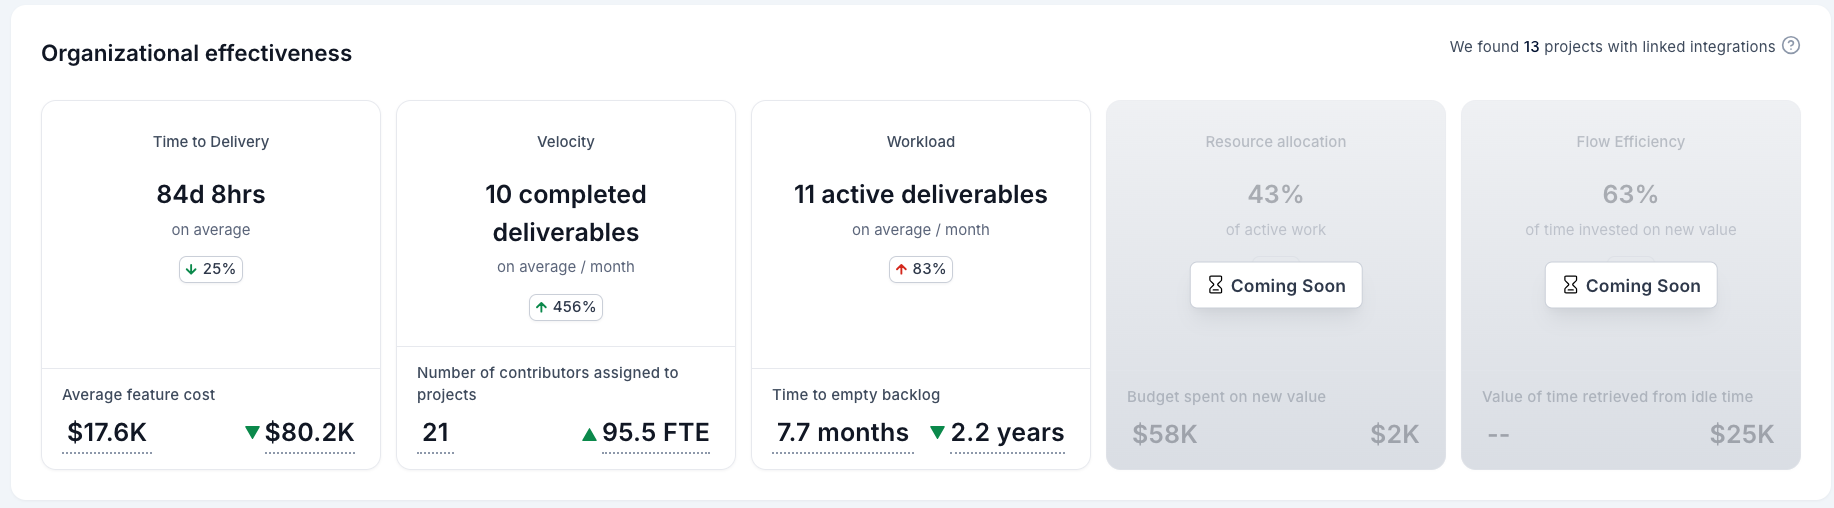Click the green up arrow 456% badge

[566, 307]
